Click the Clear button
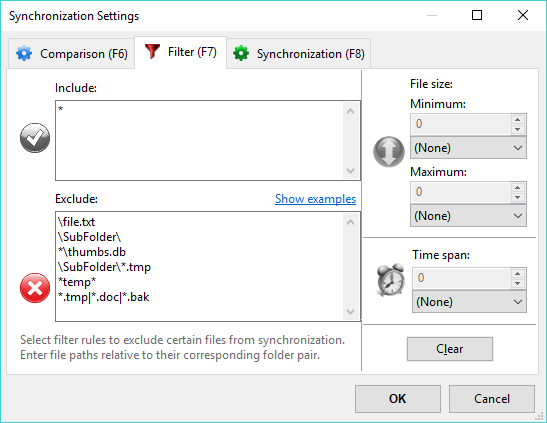Screen dimensions: 547x423 click(450, 349)
